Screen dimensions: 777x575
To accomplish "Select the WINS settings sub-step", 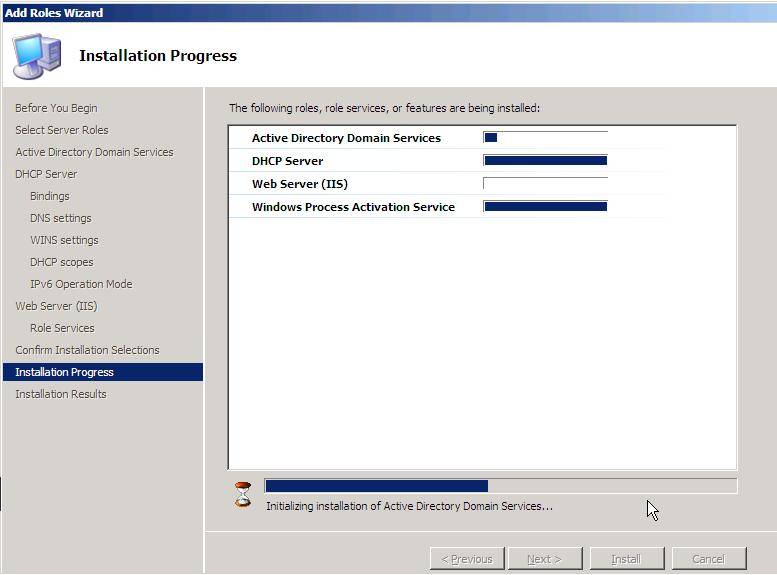I will point(64,240).
